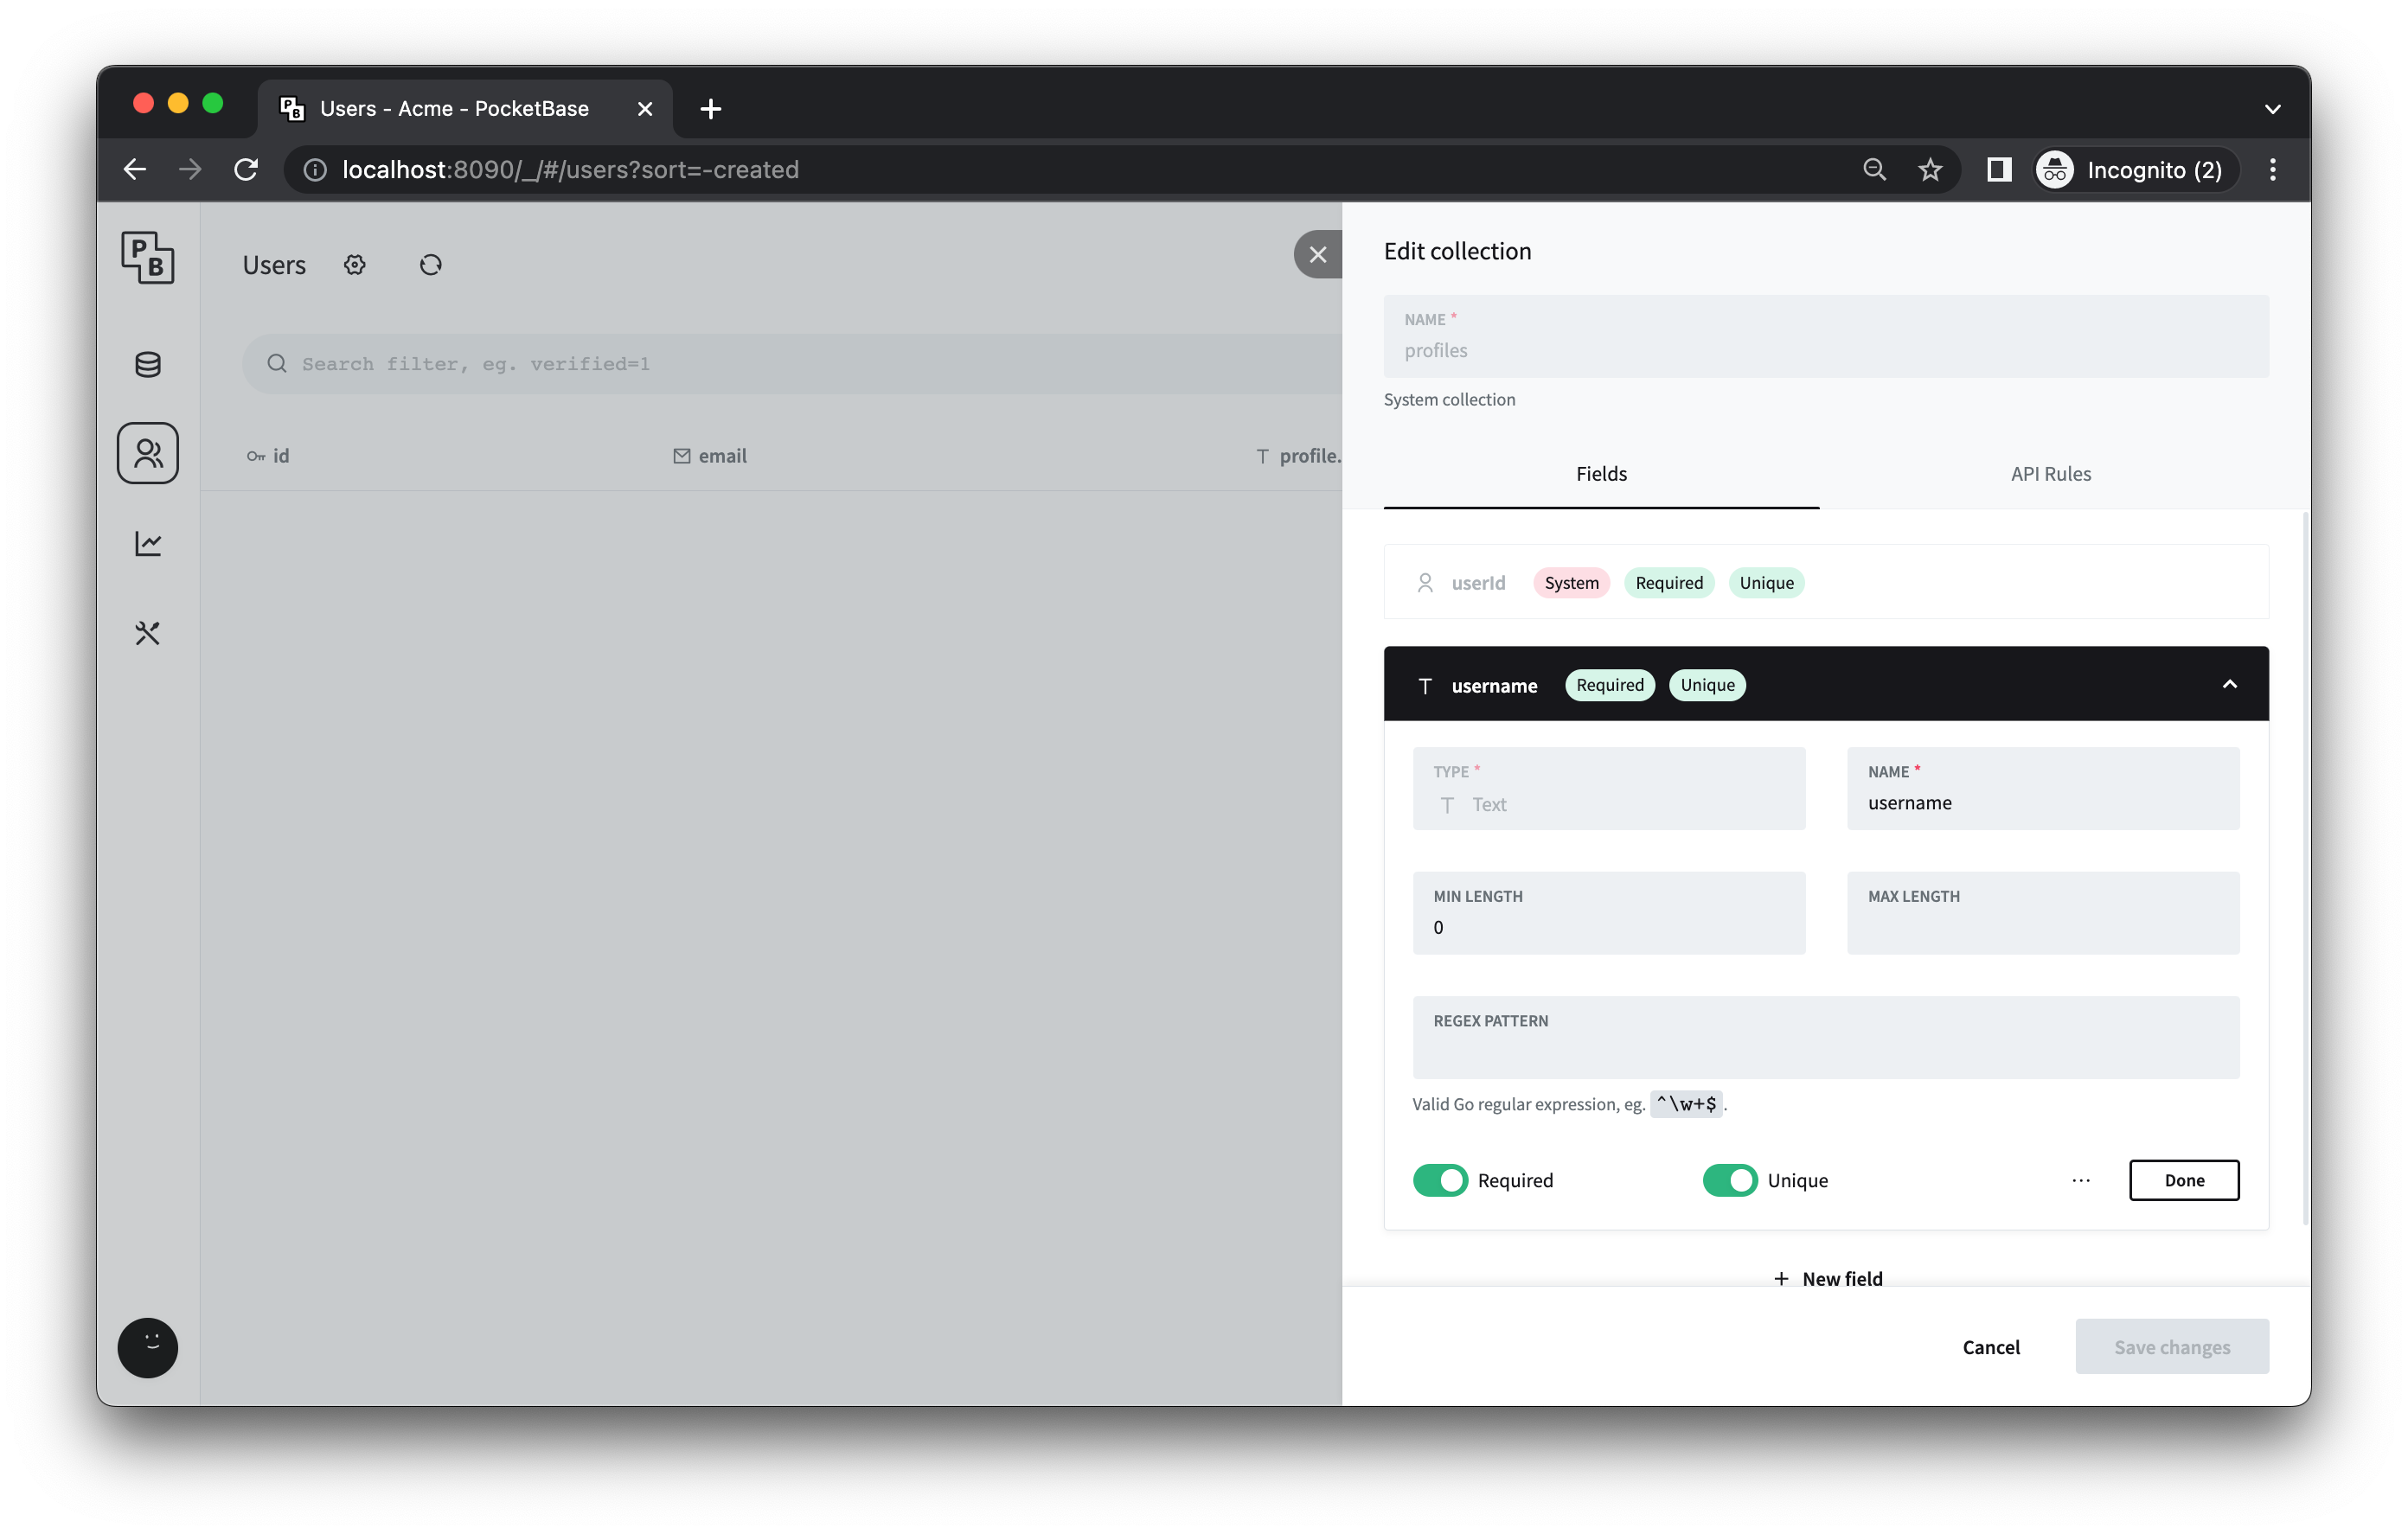Click the Regex Pattern input

point(1826,1037)
